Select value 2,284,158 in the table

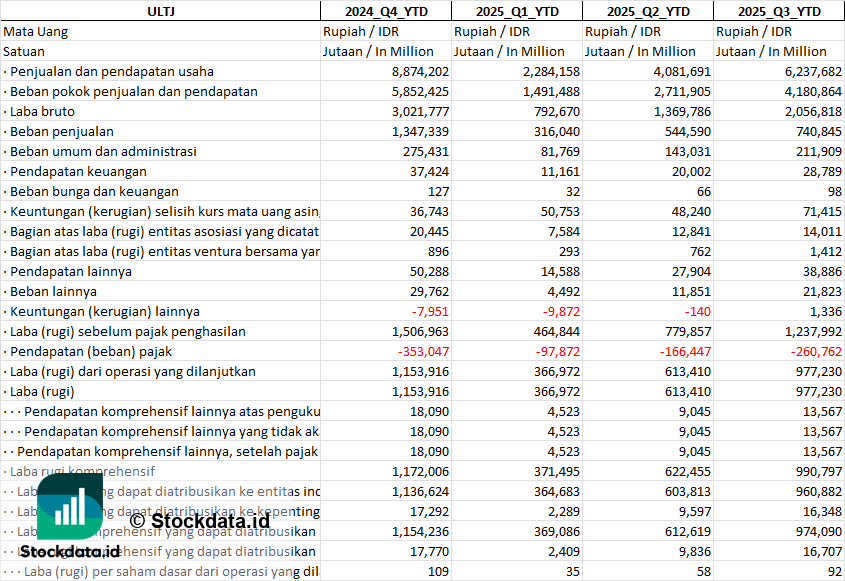pyautogui.click(x=551, y=72)
